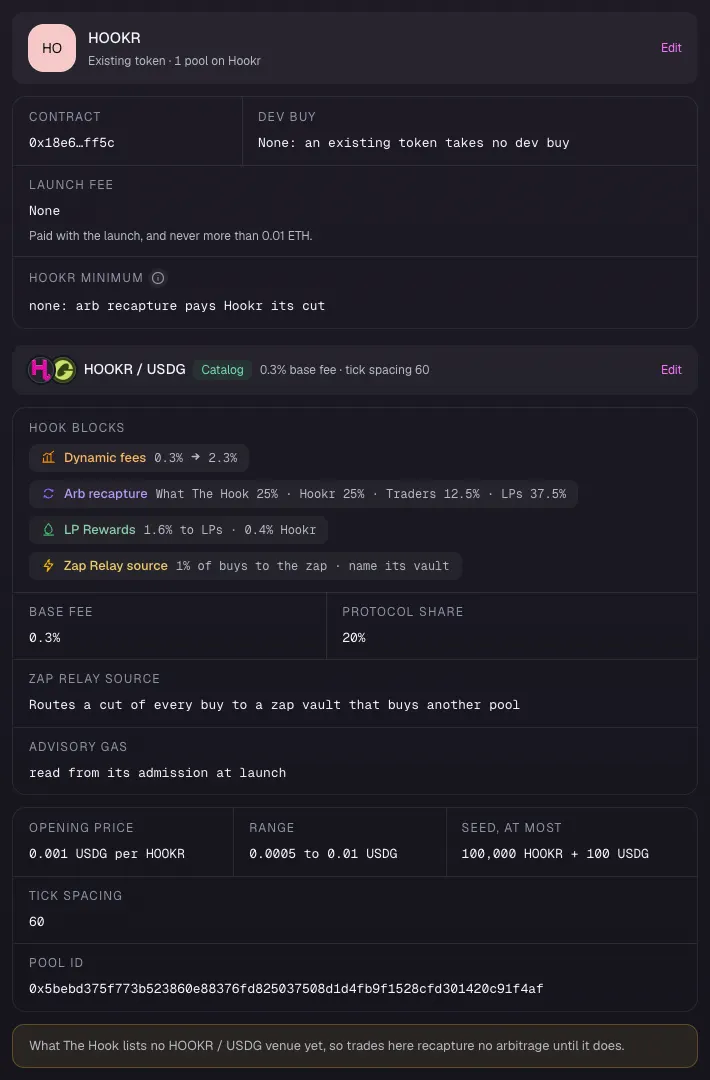710x1080 pixels.
Task: Click the Zap Relay lightning icon
Action: (48, 565)
